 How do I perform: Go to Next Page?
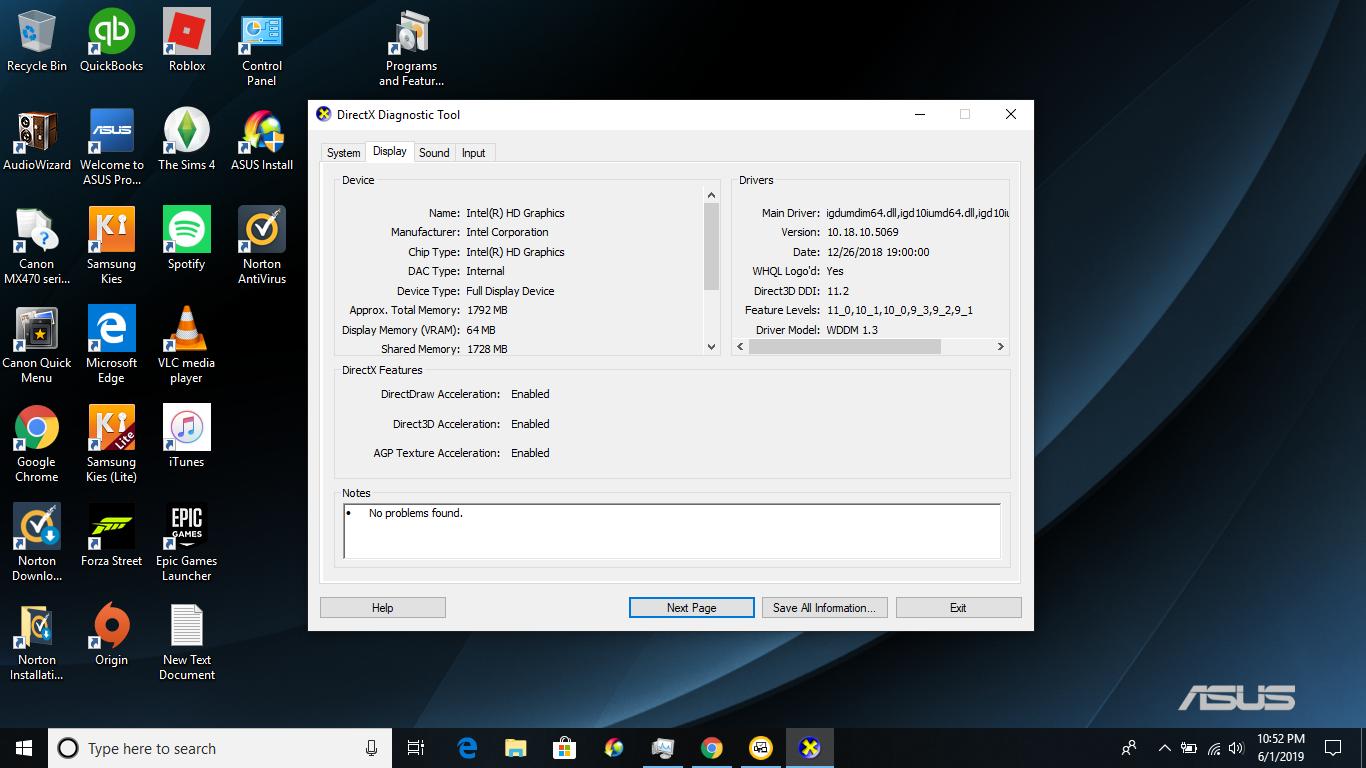coord(692,608)
